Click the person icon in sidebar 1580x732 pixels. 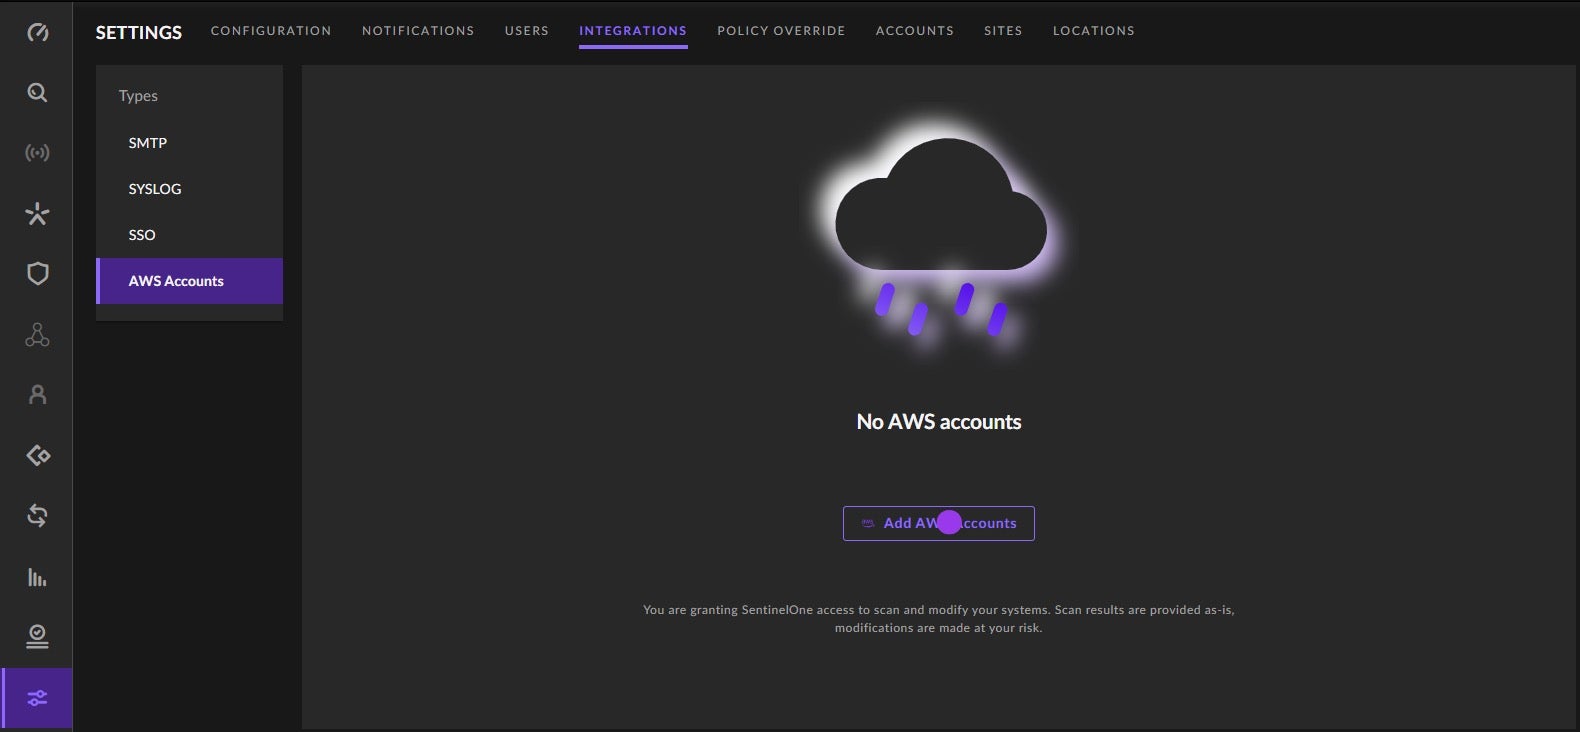(x=37, y=395)
